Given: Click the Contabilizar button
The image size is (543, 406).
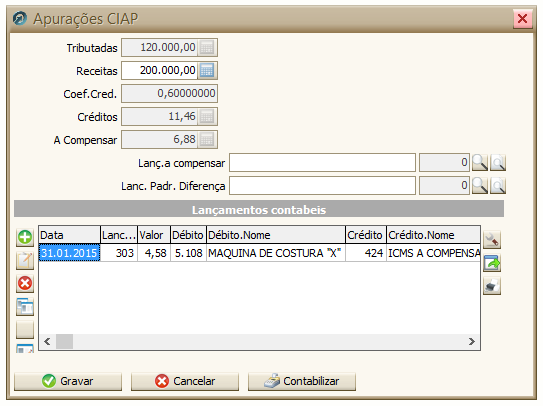Looking at the screenshot, I should pos(302,381).
